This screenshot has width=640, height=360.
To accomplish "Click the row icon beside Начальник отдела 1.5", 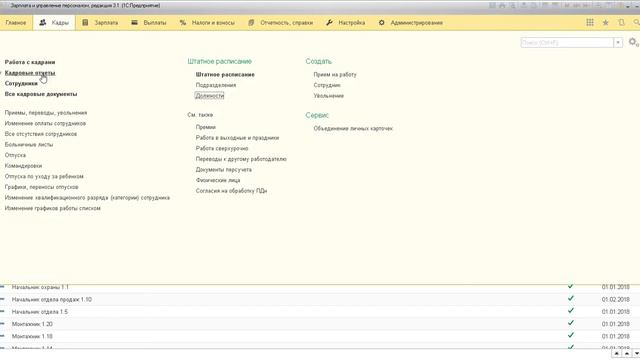I will click(2, 312).
